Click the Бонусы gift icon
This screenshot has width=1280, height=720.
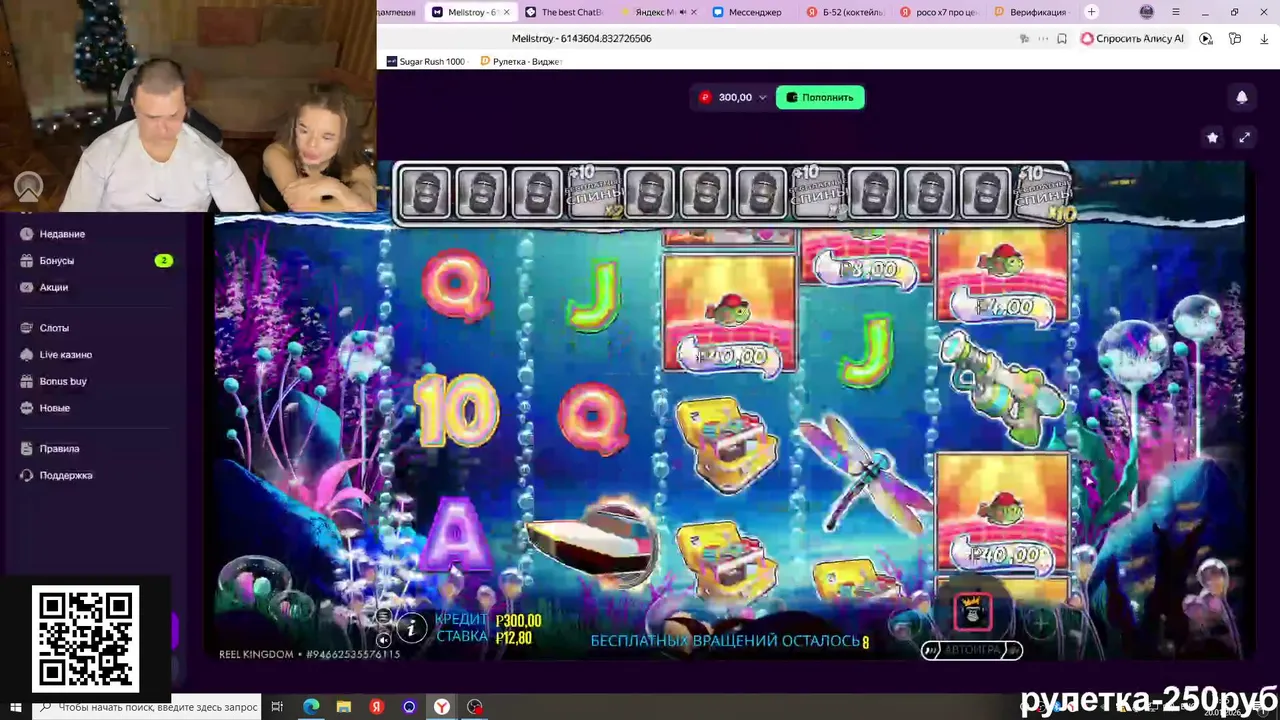click(x=27, y=261)
